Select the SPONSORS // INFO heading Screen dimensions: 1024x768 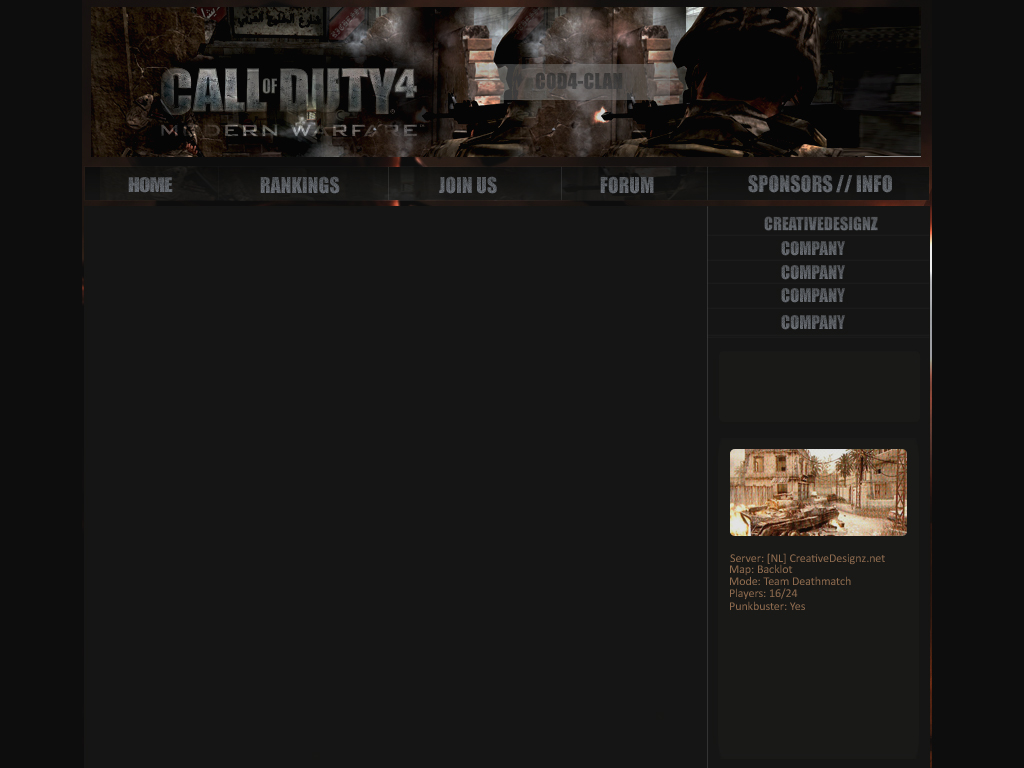coord(820,184)
